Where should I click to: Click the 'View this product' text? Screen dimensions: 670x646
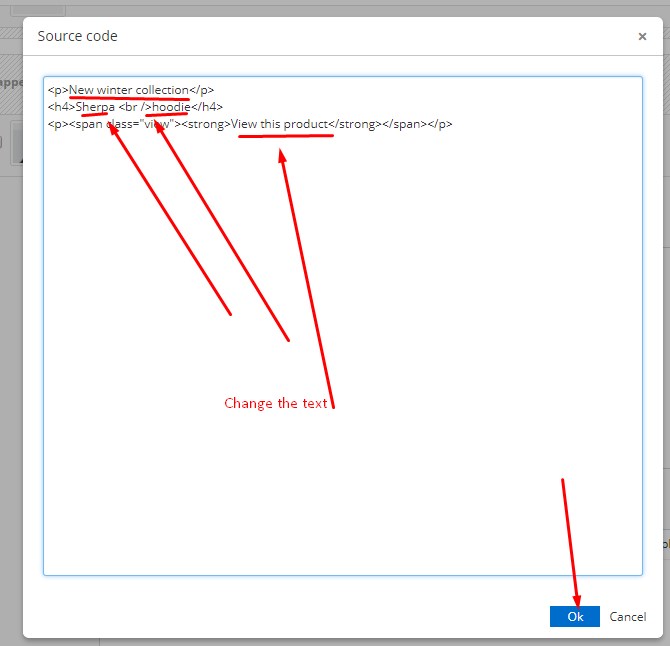(x=279, y=124)
